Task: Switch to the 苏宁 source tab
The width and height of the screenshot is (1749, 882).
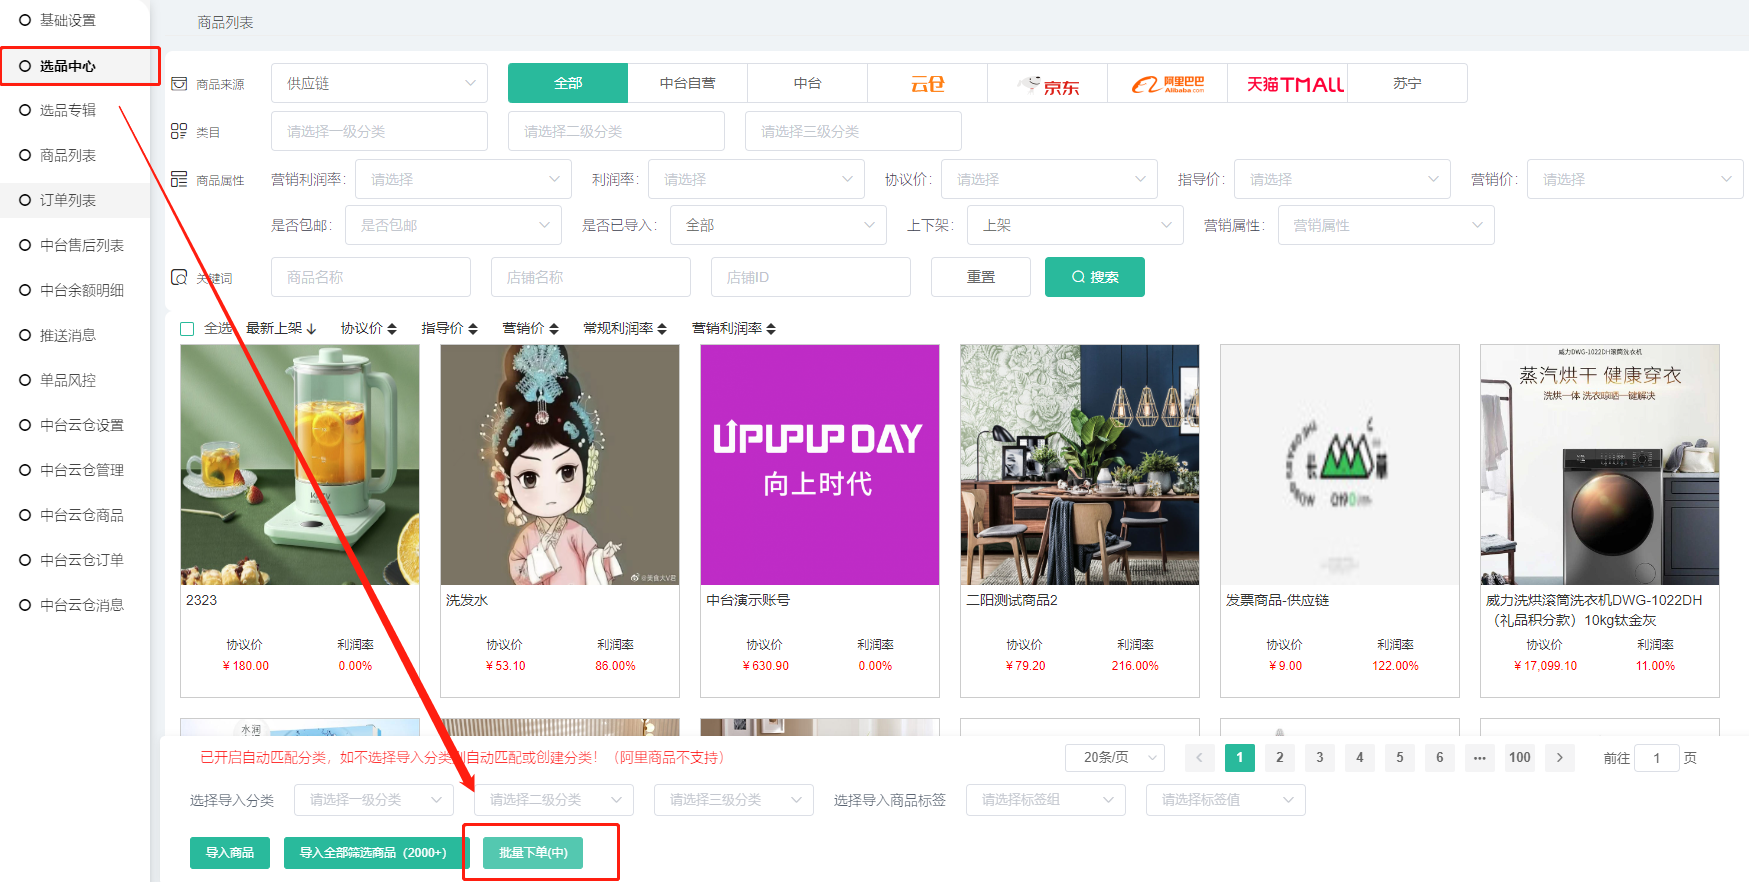Action: point(1407,83)
